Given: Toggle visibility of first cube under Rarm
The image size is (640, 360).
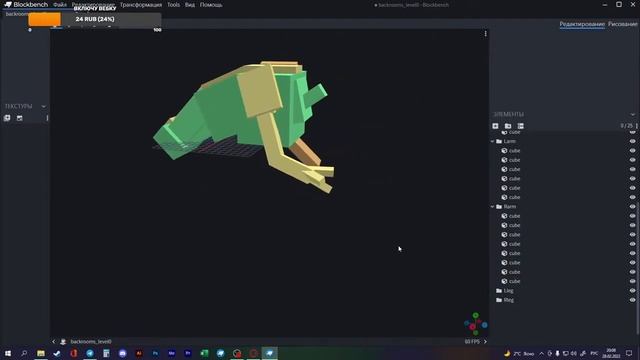Looking at the screenshot, I should pyautogui.click(x=633, y=216).
